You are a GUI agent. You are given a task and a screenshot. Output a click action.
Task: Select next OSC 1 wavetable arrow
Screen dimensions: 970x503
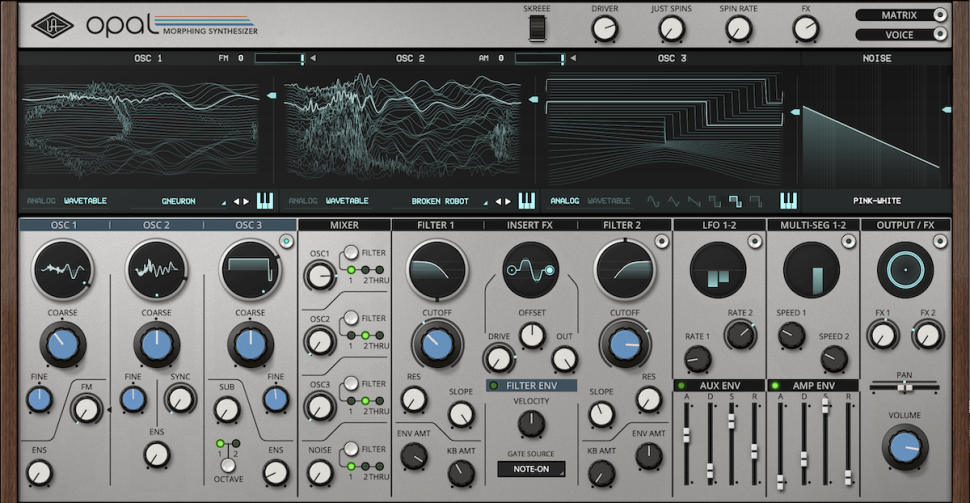point(246,202)
